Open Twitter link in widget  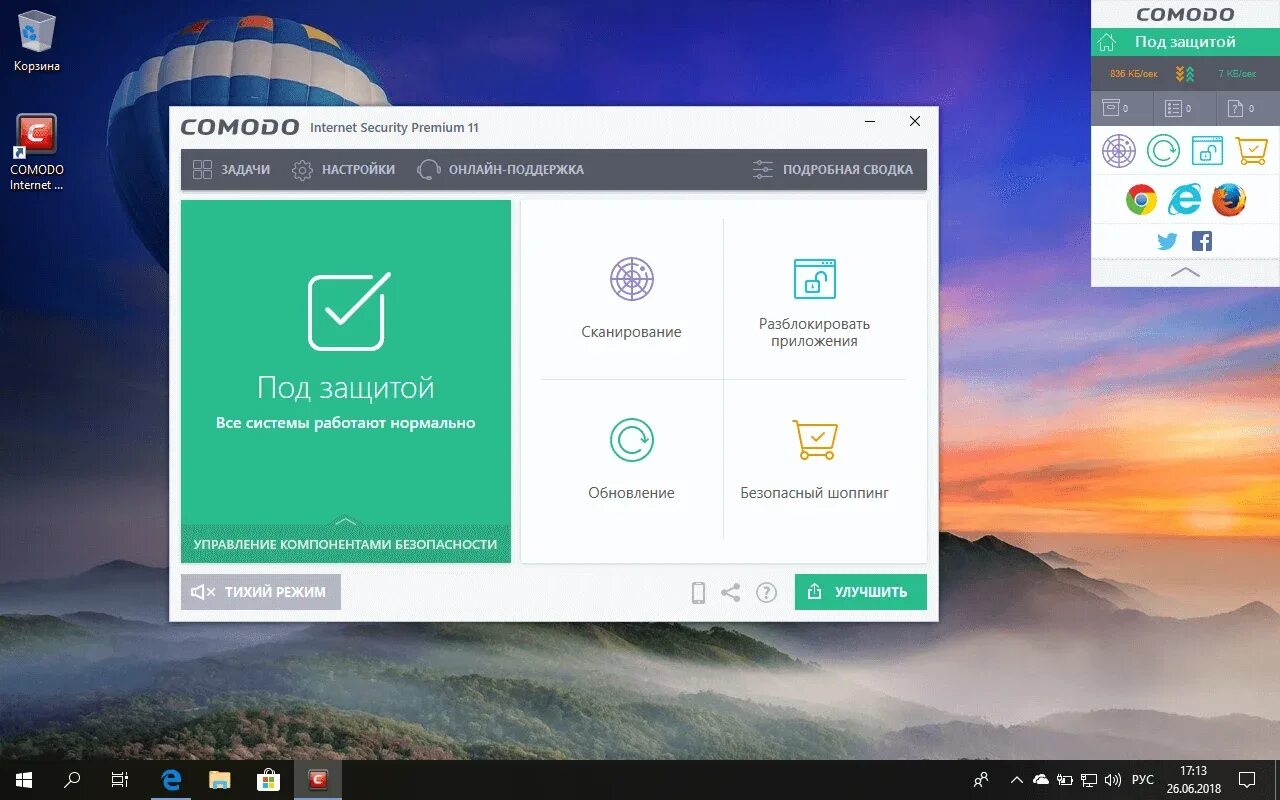tap(1167, 241)
